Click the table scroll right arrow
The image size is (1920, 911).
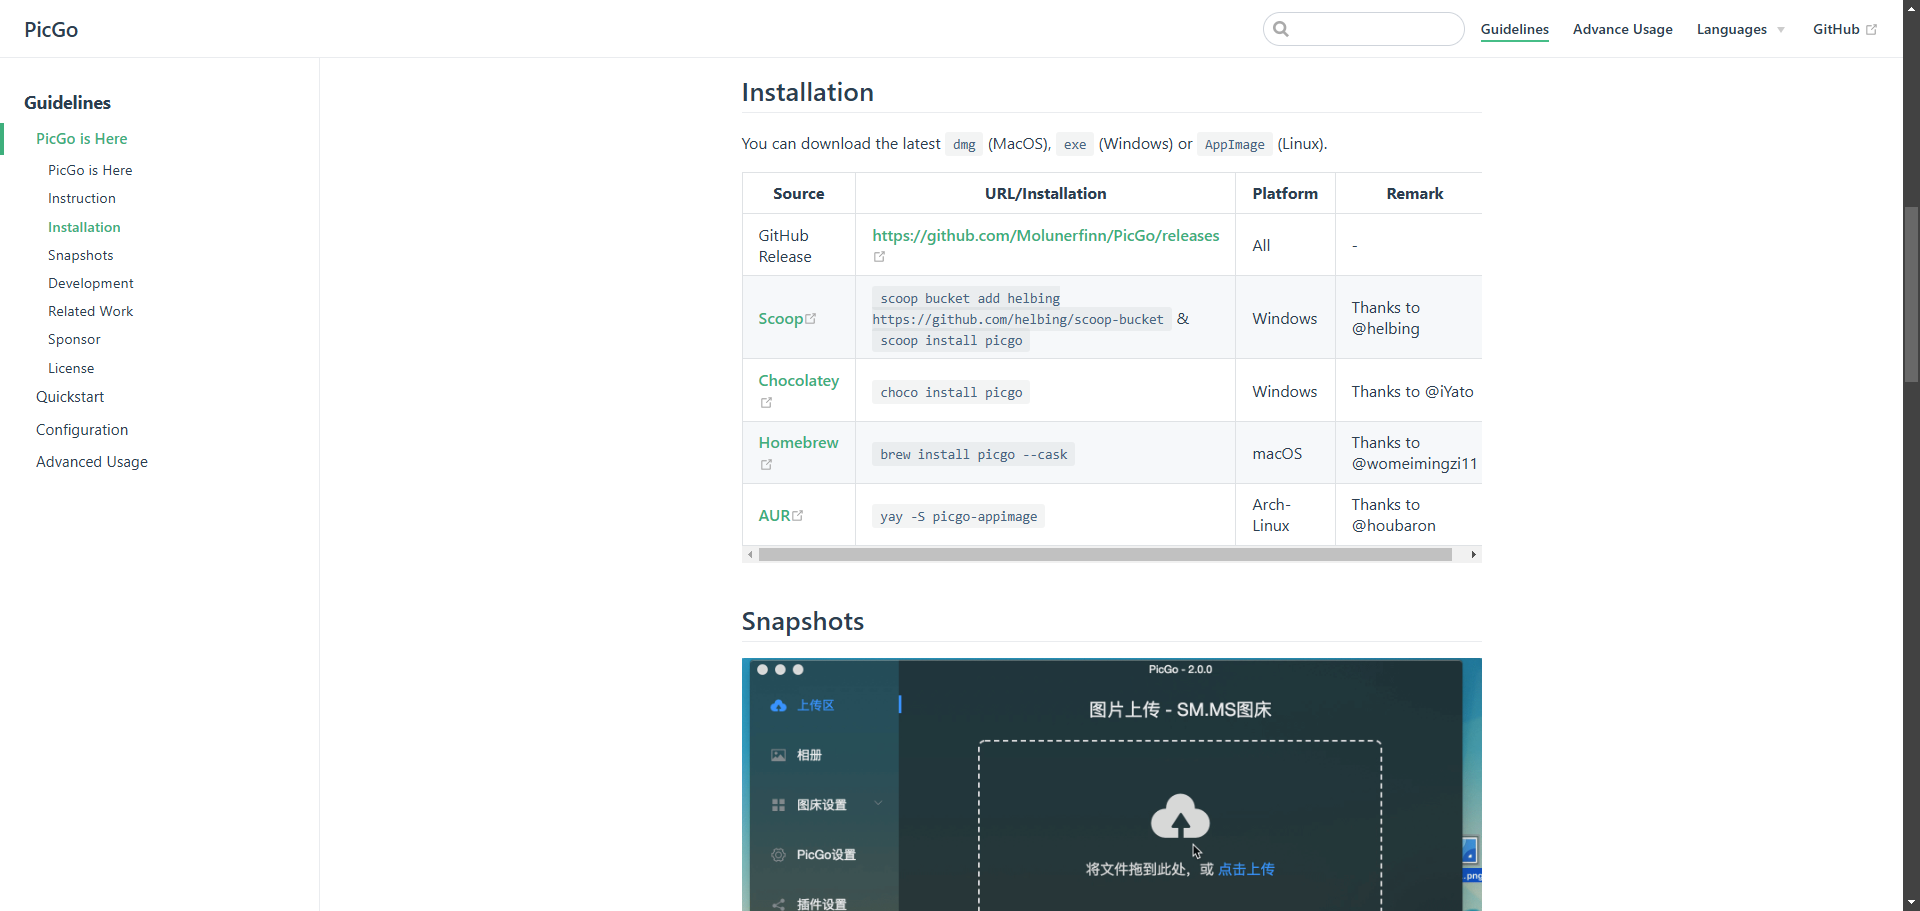[1473, 555]
